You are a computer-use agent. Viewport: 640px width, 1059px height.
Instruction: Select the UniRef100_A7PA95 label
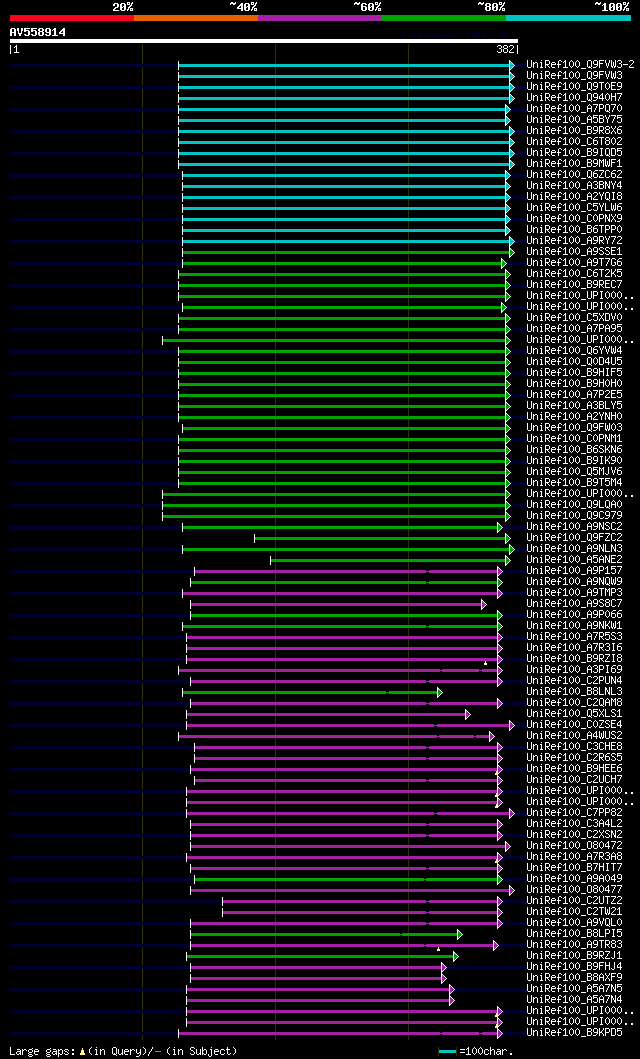click(x=575, y=329)
